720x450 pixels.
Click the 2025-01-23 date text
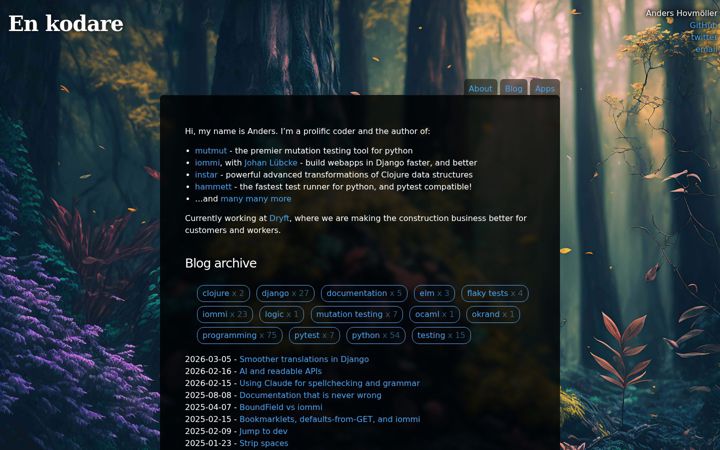[x=208, y=443]
